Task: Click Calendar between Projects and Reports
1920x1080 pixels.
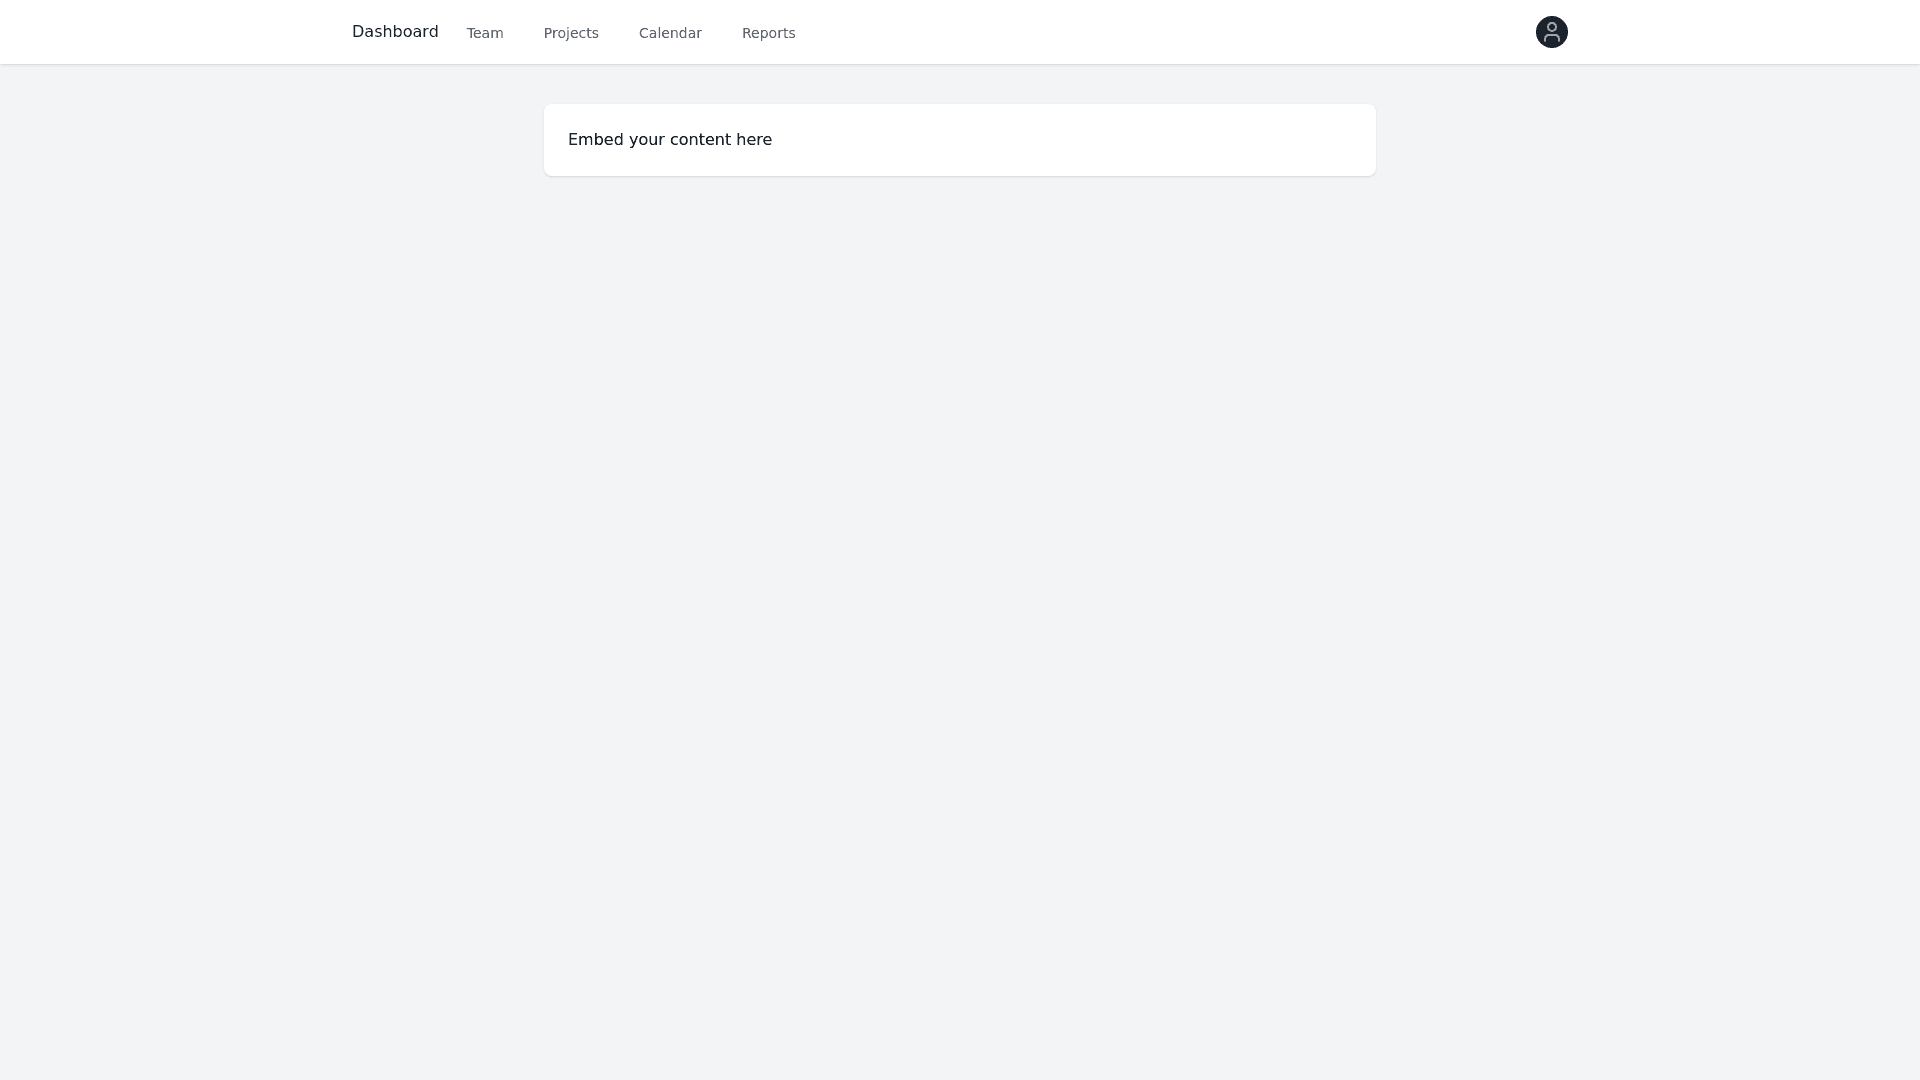Action: (670, 33)
